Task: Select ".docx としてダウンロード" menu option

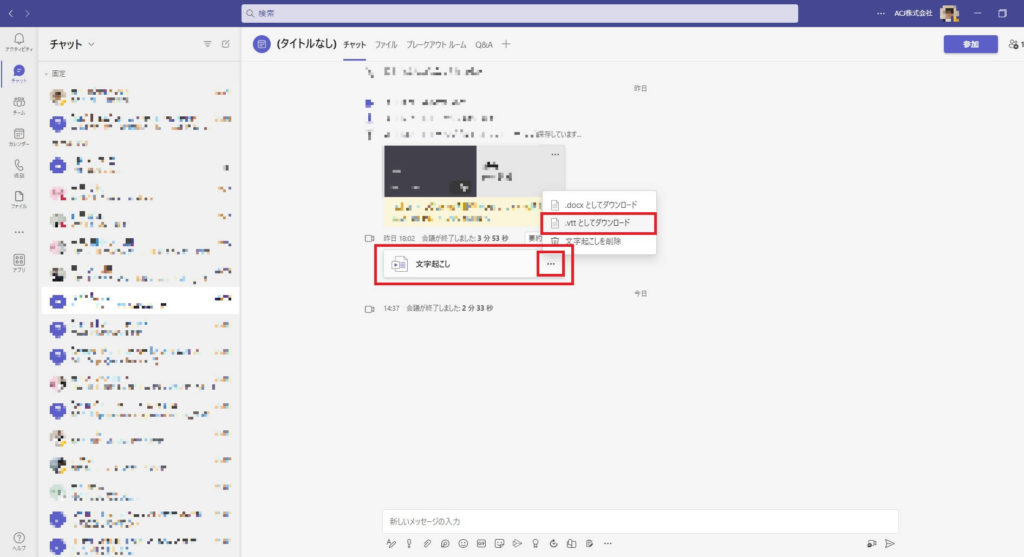Action: click(x=600, y=205)
